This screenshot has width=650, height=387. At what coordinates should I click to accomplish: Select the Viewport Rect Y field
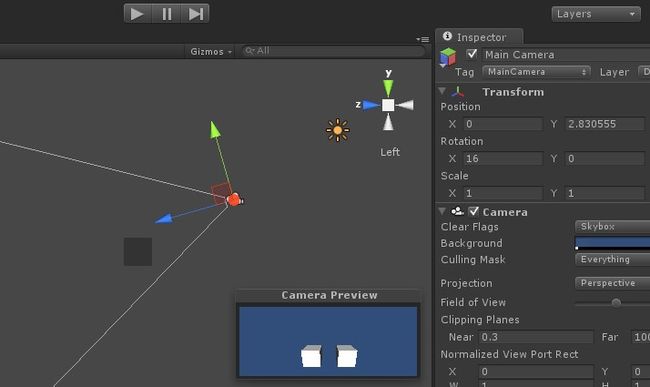click(x=640, y=372)
